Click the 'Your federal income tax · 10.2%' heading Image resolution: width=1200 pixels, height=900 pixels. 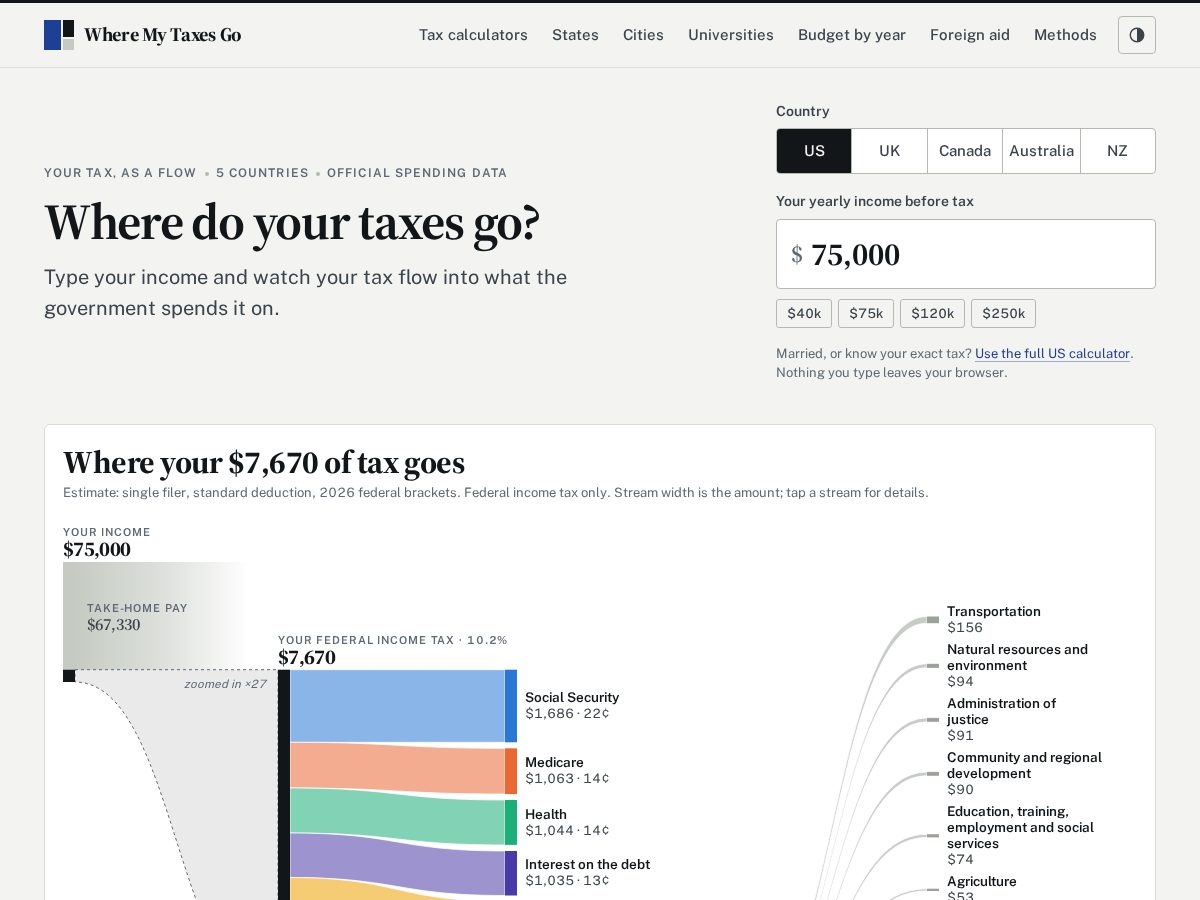tap(393, 640)
